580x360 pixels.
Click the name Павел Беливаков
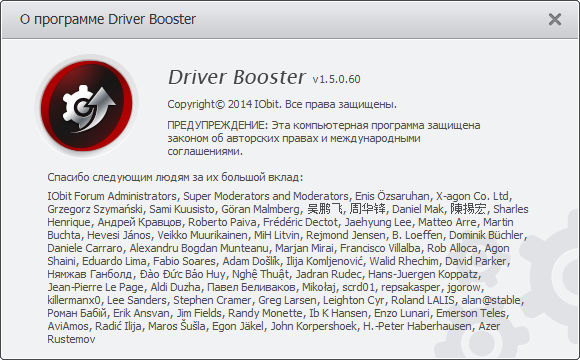click(251, 287)
